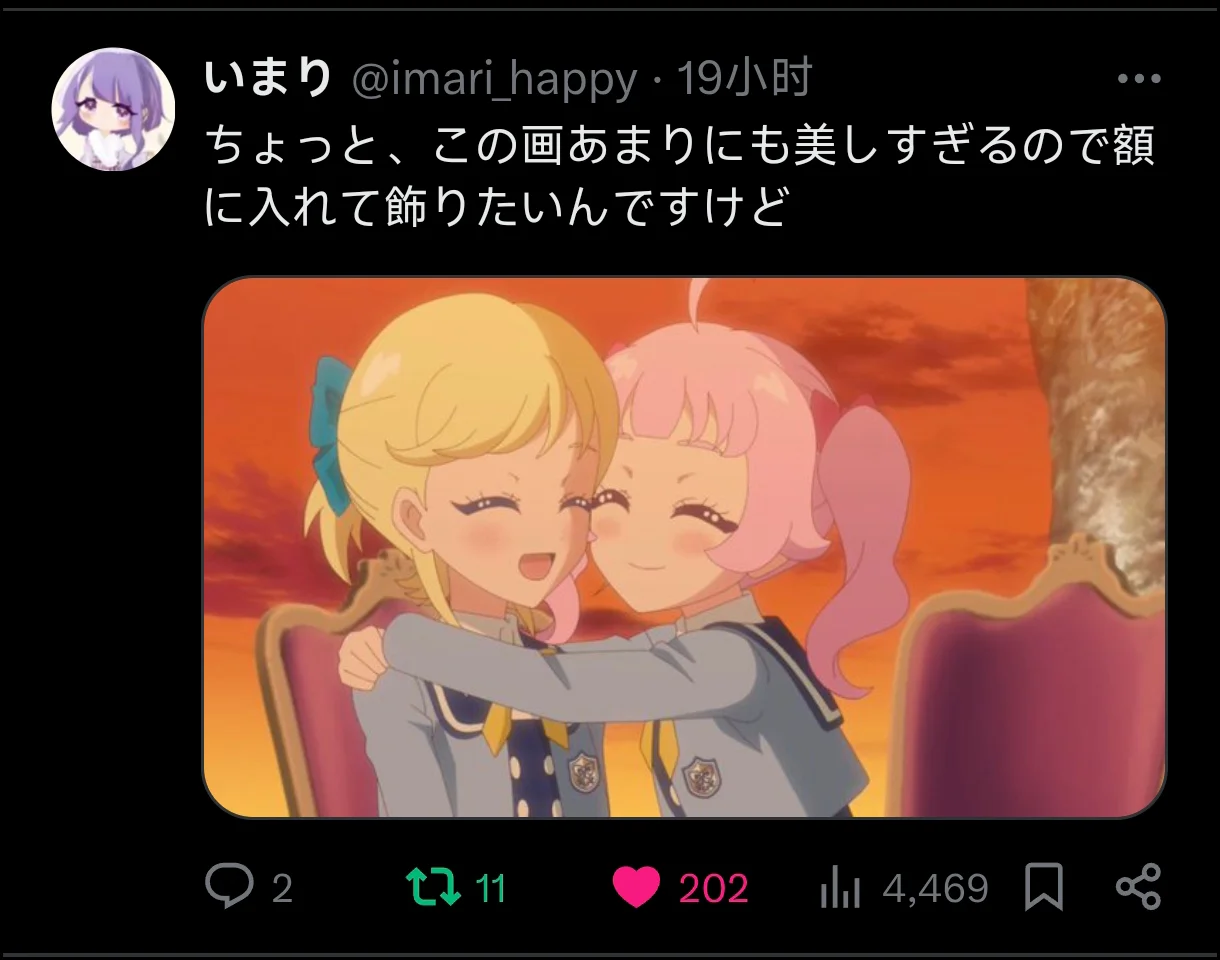The image size is (1220, 960).
Task: Open the three-dot more options menu
Action: tap(1138, 79)
